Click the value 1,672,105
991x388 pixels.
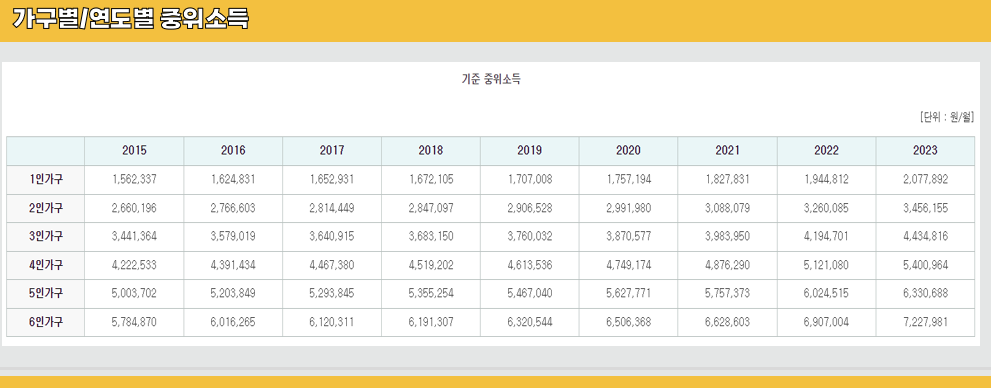[431, 179]
